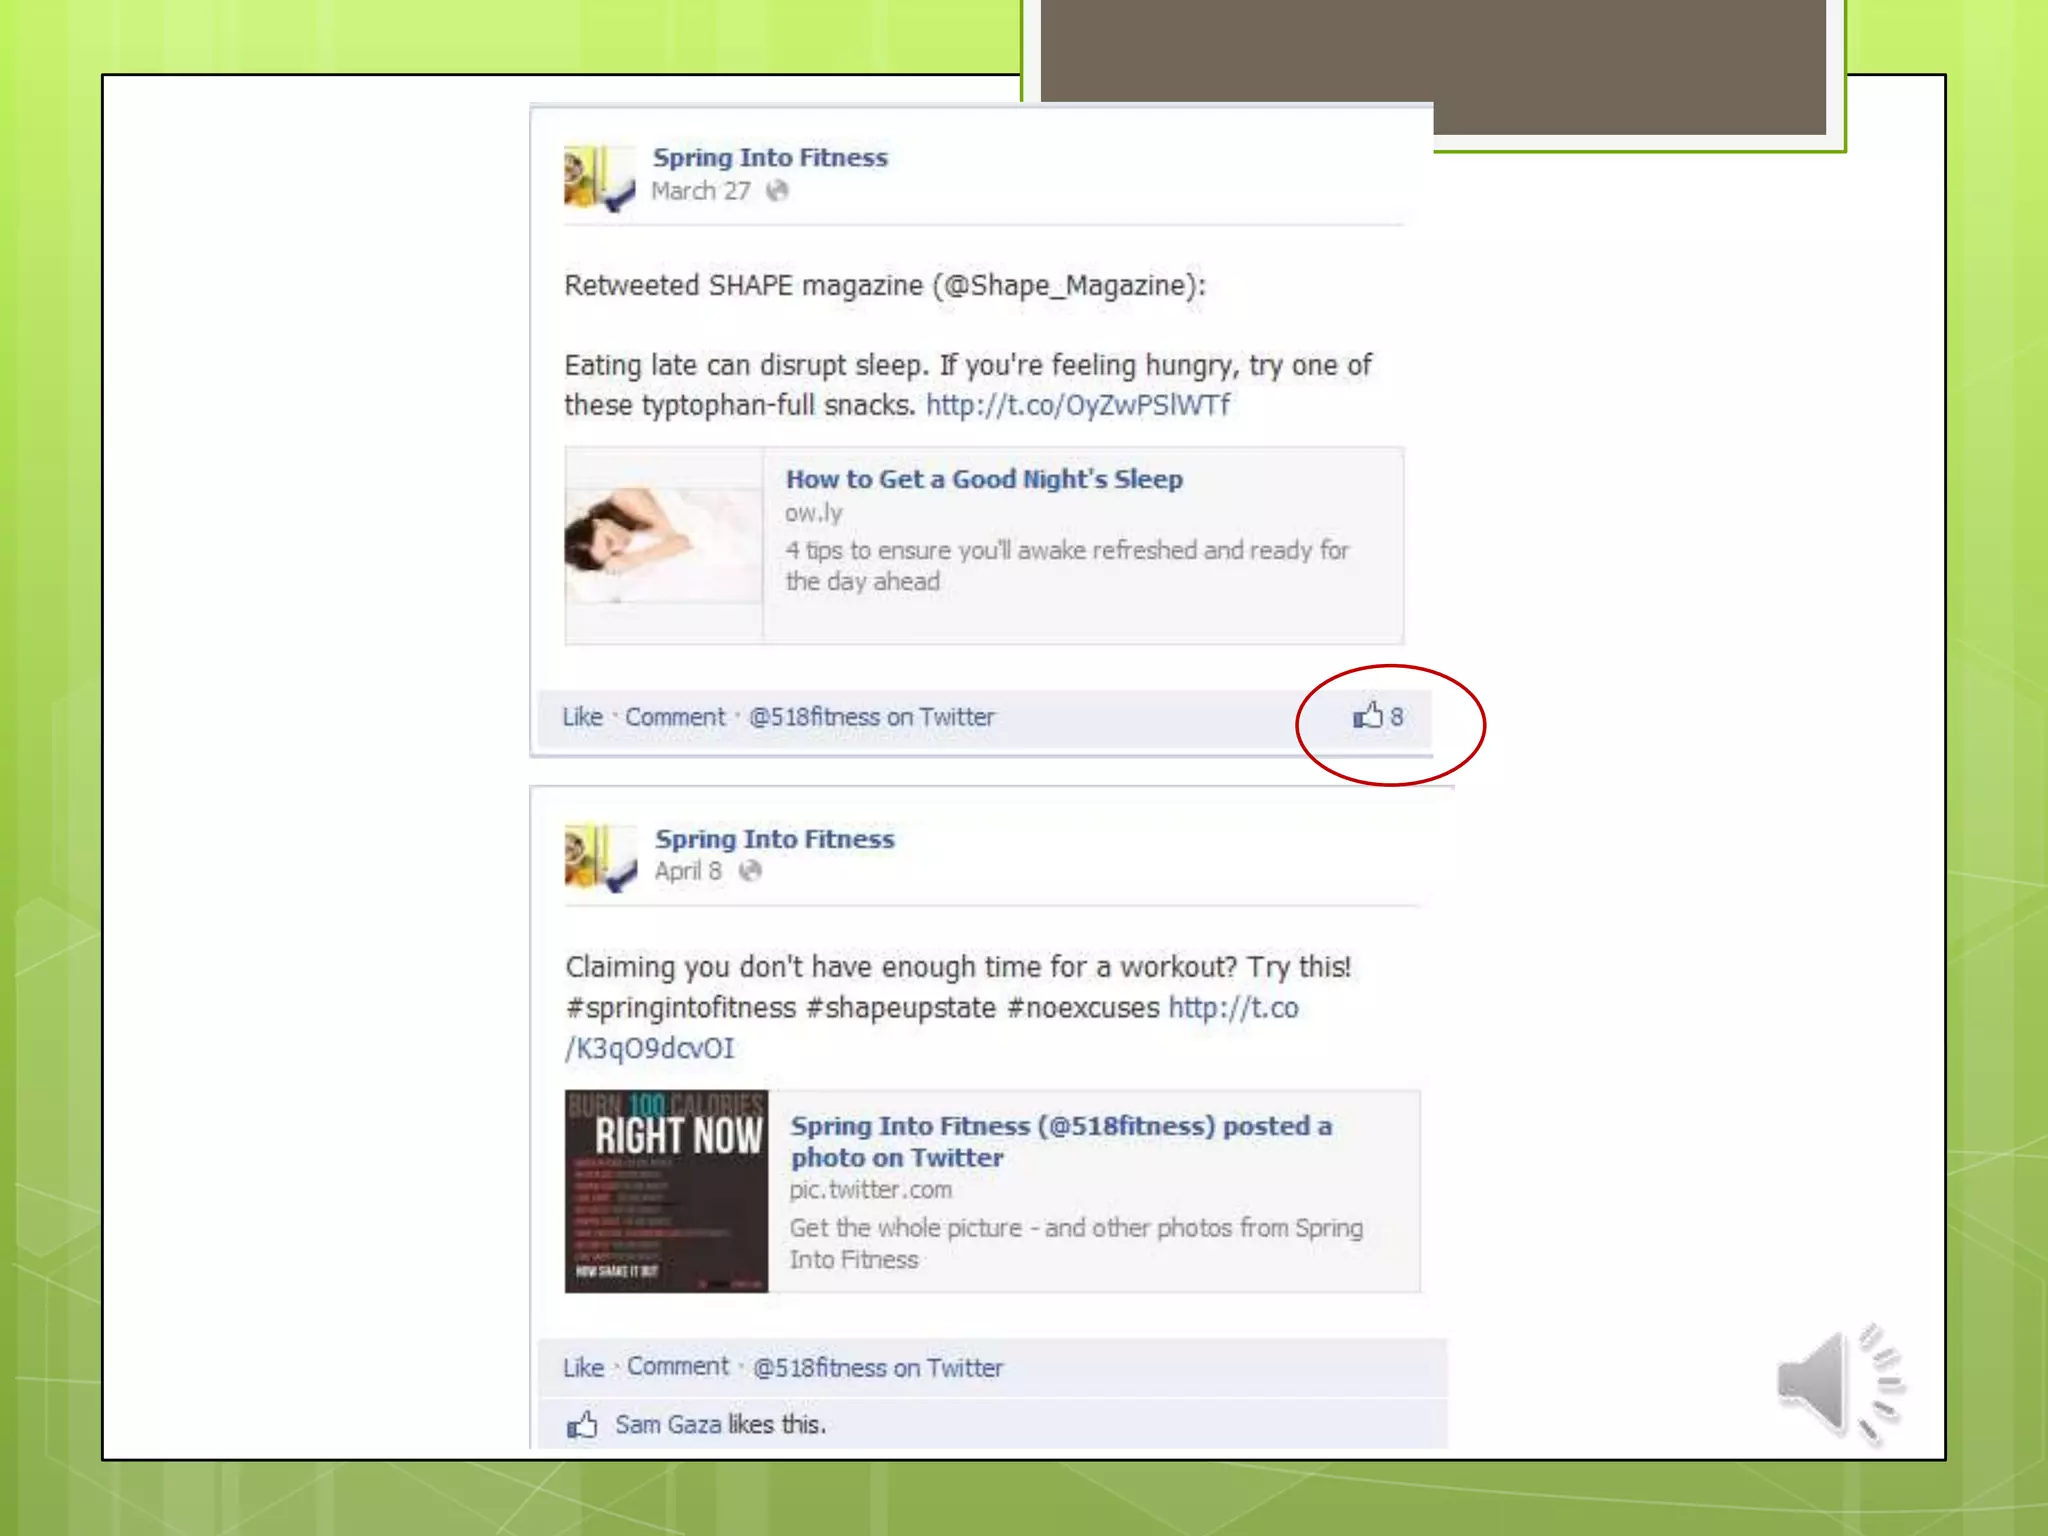The width and height of the screenshot is (2048, 1536).
Task: Open the March 27 post date link
Action: point(700,190)
